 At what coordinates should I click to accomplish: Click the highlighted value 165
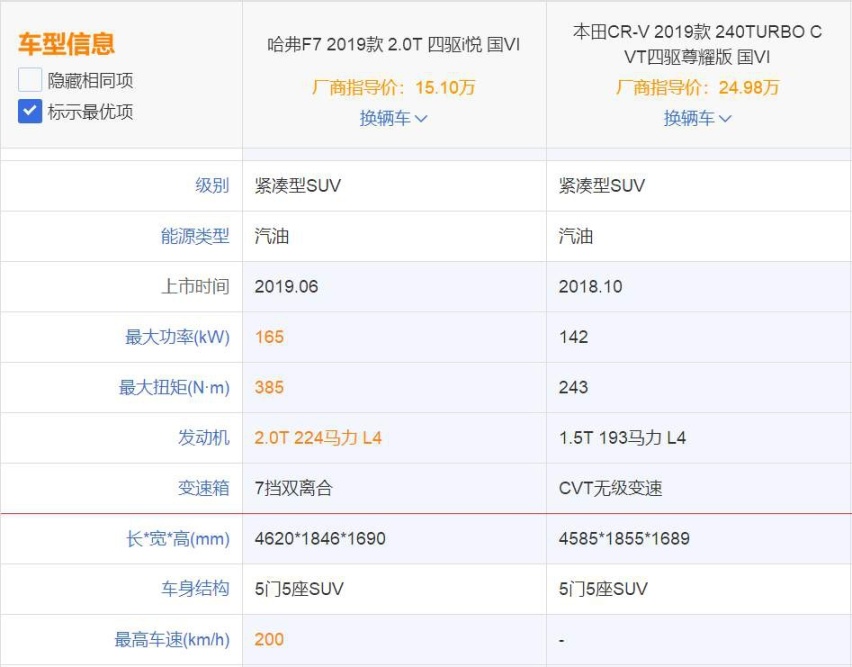tap(270, 337)
